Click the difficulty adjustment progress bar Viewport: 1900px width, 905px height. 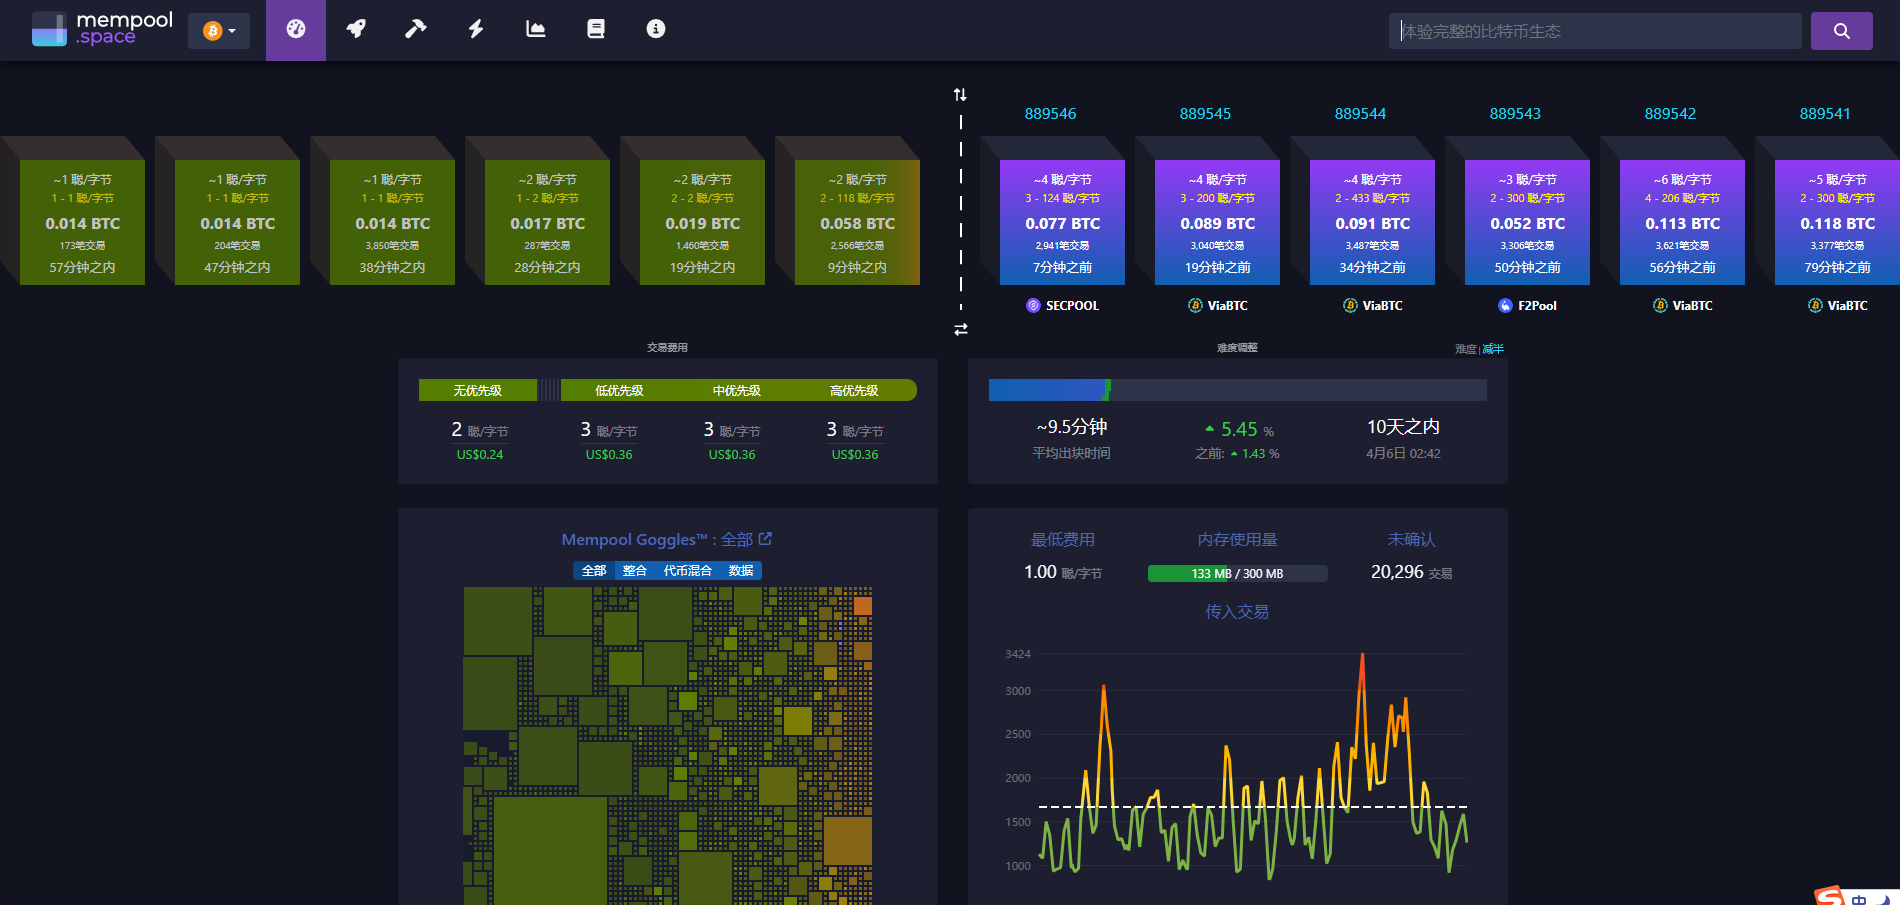click(x=1237, y=390)
